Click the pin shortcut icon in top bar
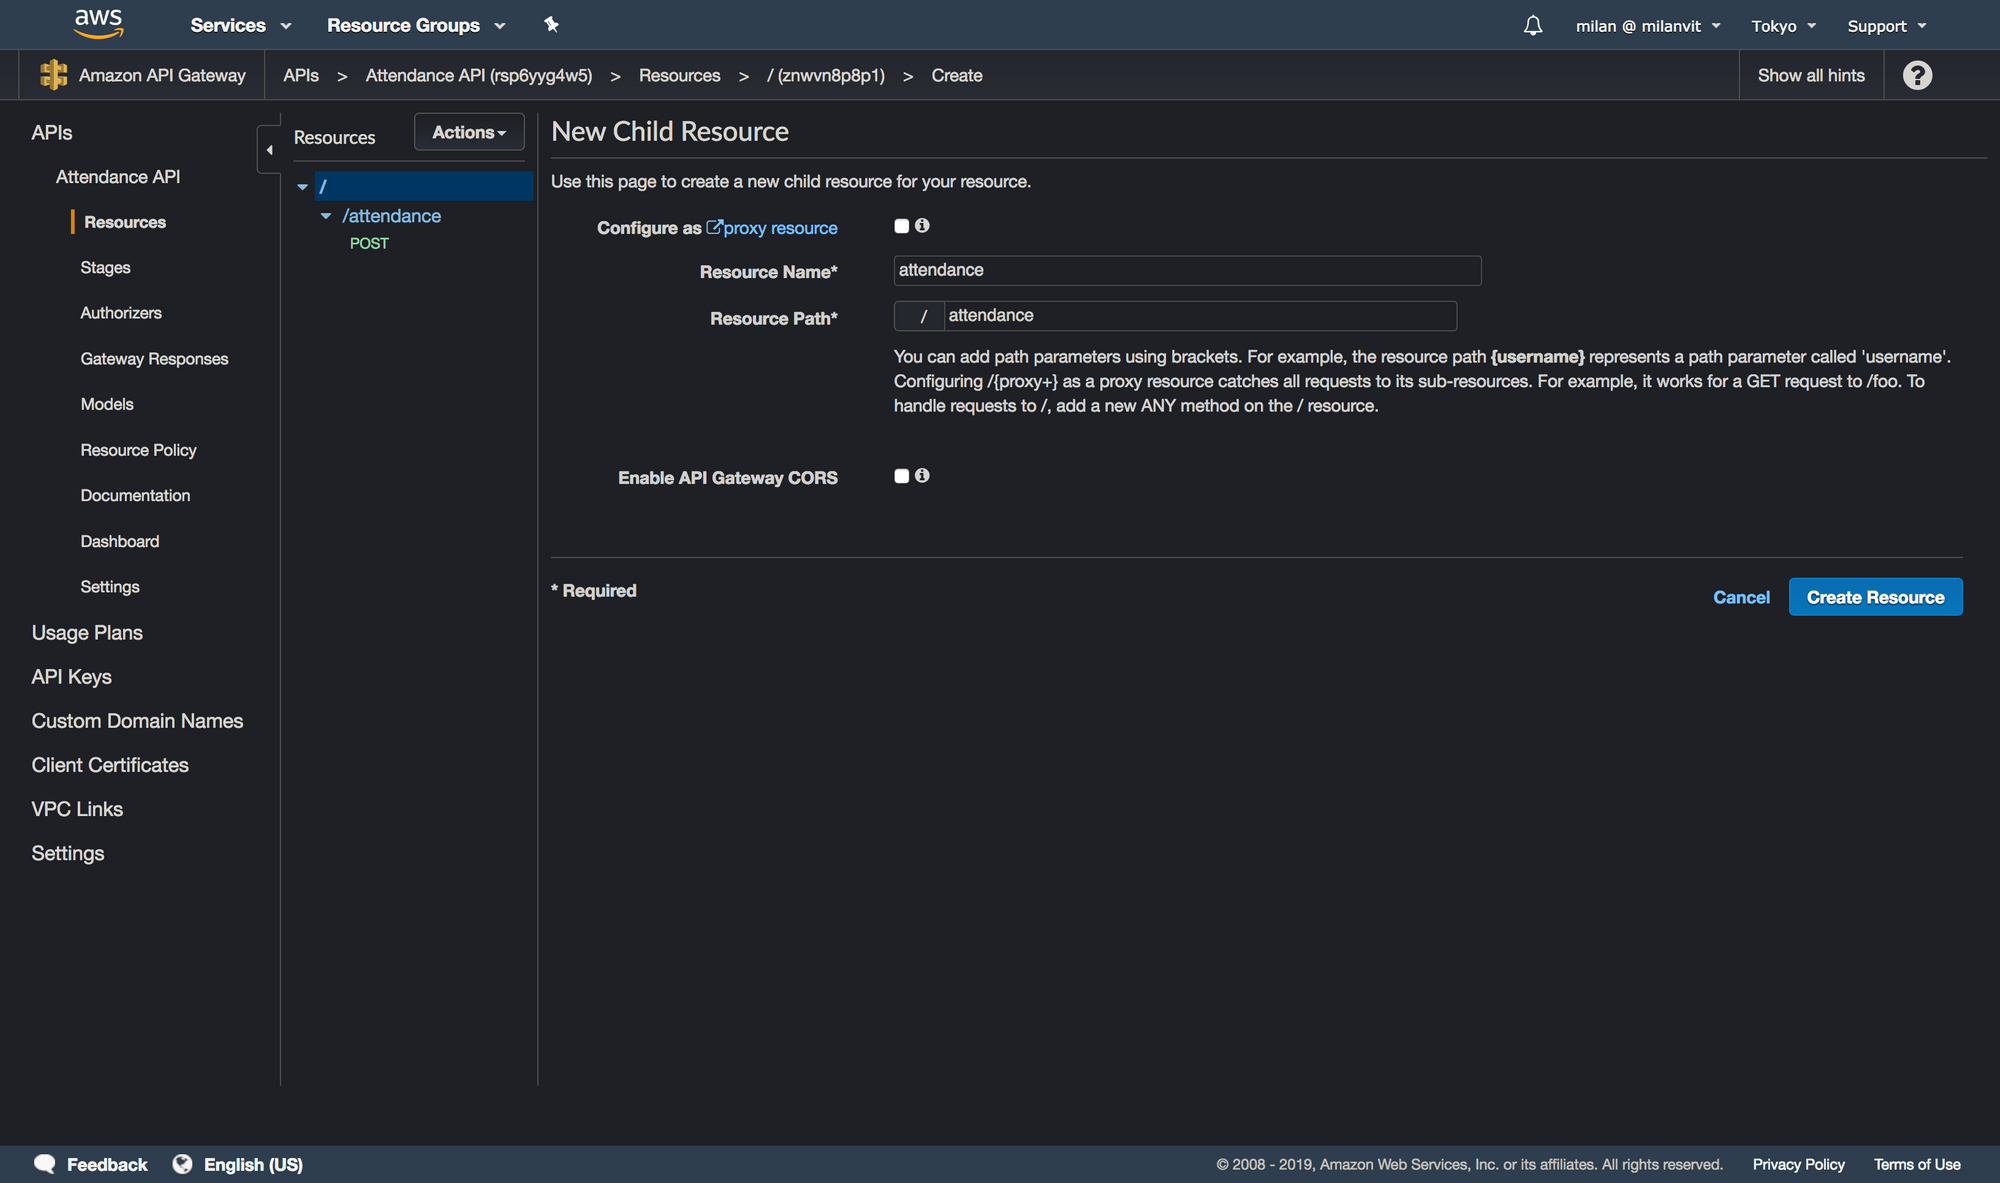Screen dimensions: 2000x1183 (551, 25)
